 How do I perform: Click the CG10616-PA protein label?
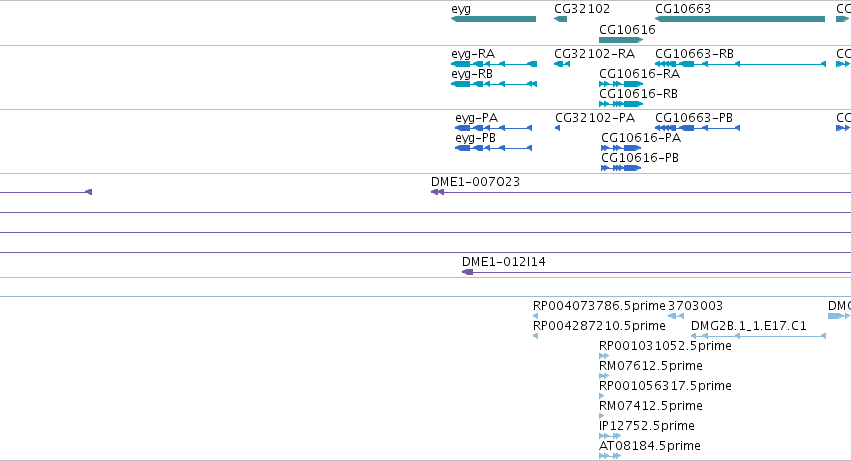[641, 138]
